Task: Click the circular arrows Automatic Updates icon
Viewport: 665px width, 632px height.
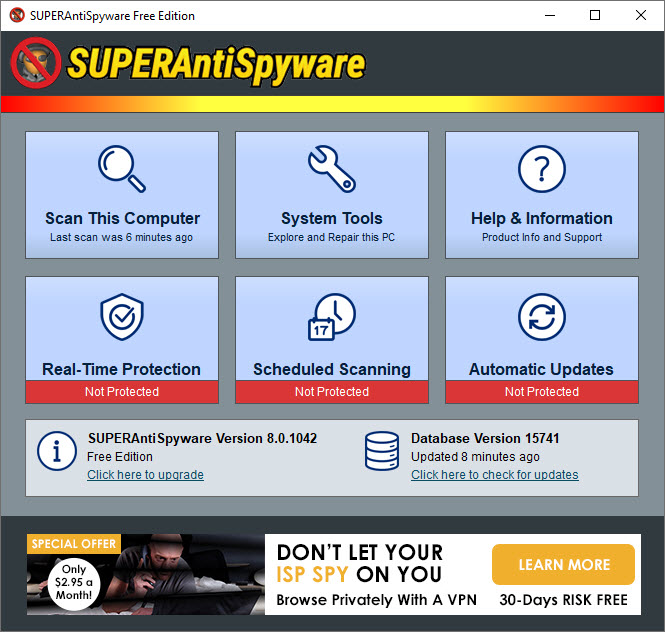Action: click(542, 316)
